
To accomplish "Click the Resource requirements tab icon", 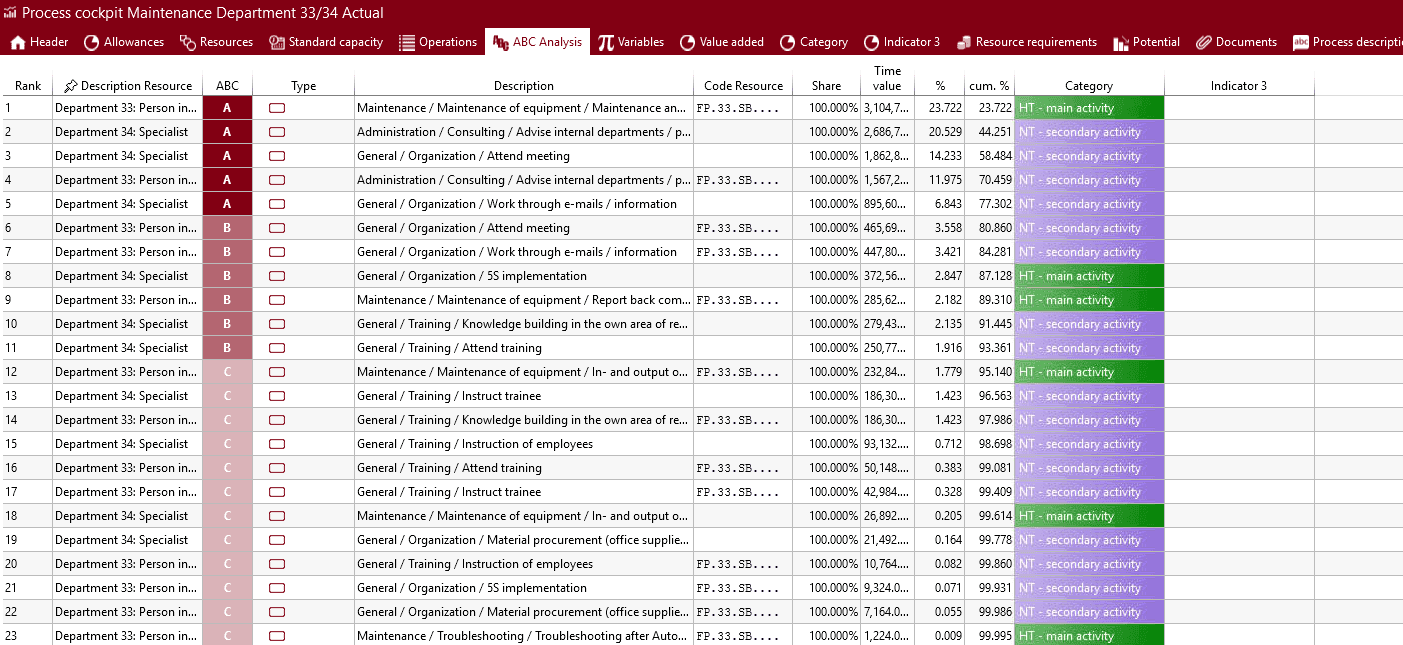I will (x=964, y=42).
